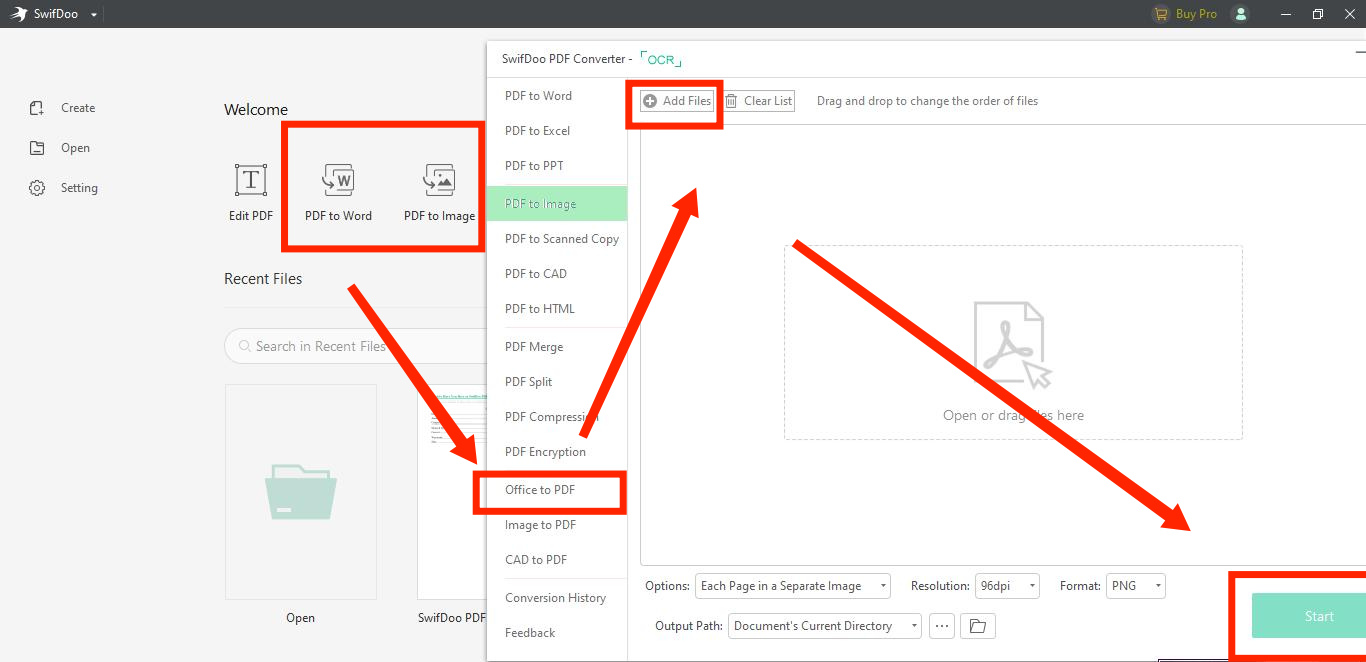This screenshot has width=1366, height=662.
Task: Click the "Welcome" heading text
Action: click(x=256, y=110)
